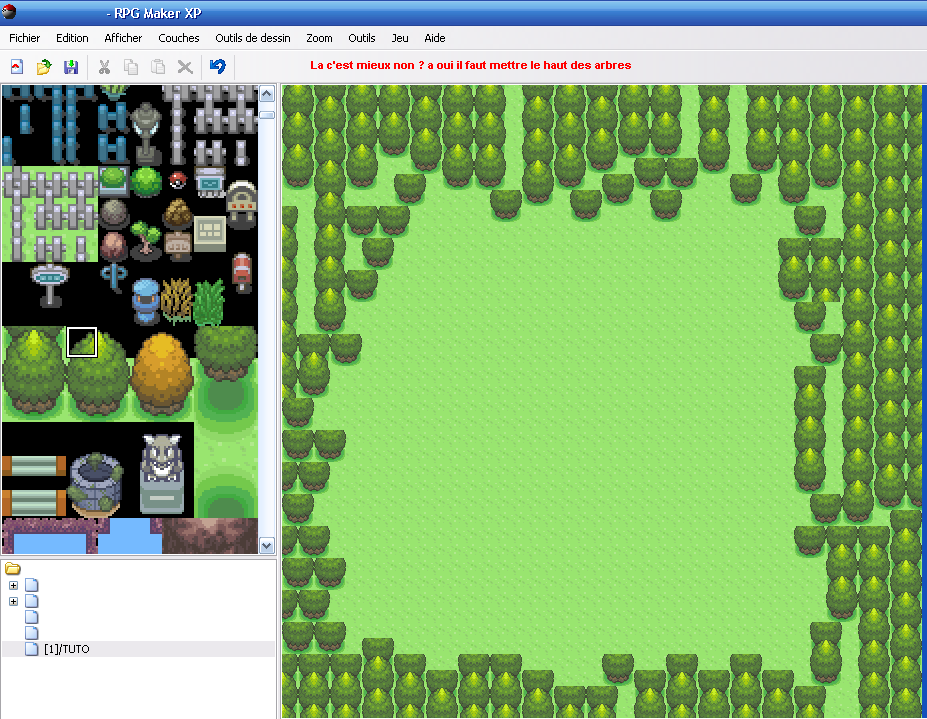Select the tall green grass tile
The width and height of the screenshot is (927, 719).
pyautogui.click(x=209, y=302)
